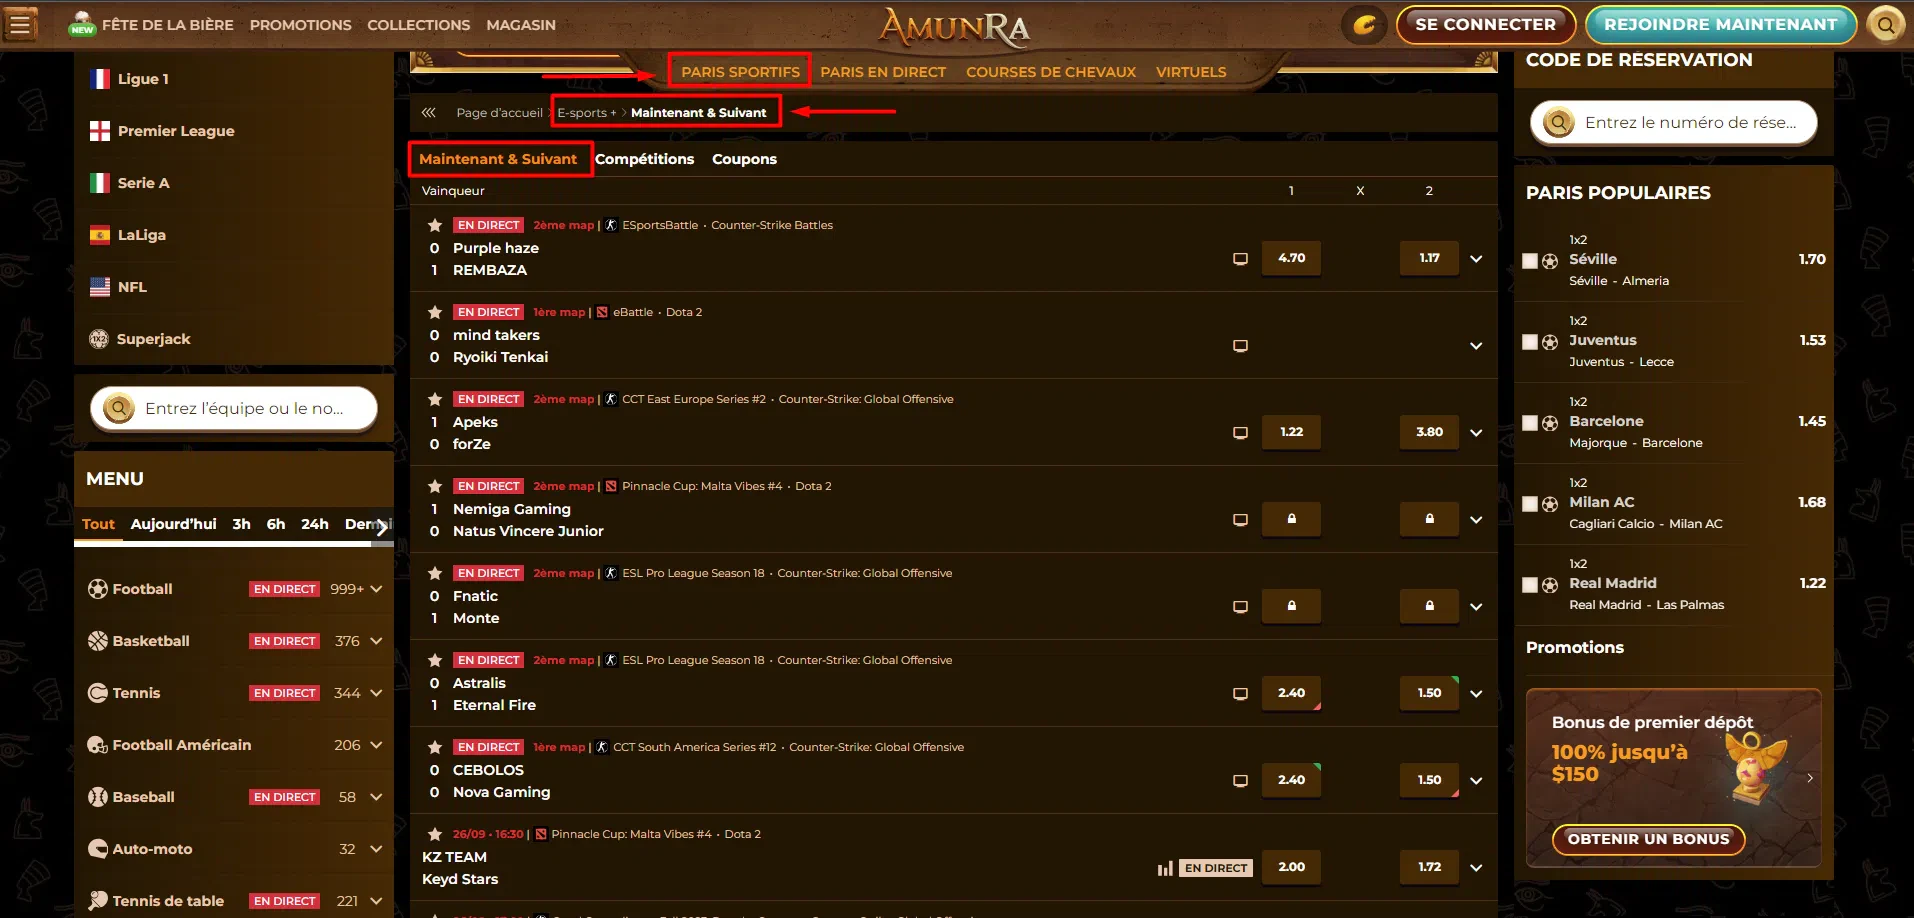Click the AmunRa logo

pos(954,27)
